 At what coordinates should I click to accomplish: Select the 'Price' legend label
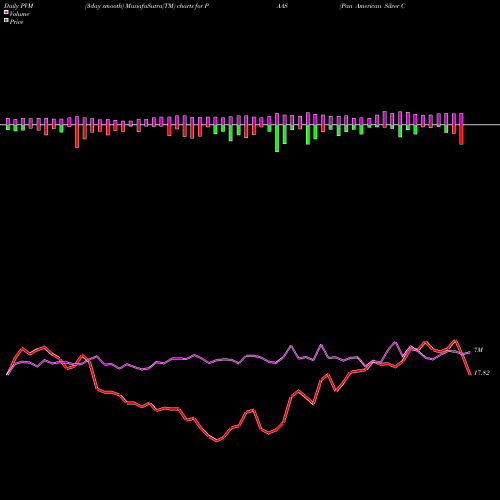(x=16, y=22)
